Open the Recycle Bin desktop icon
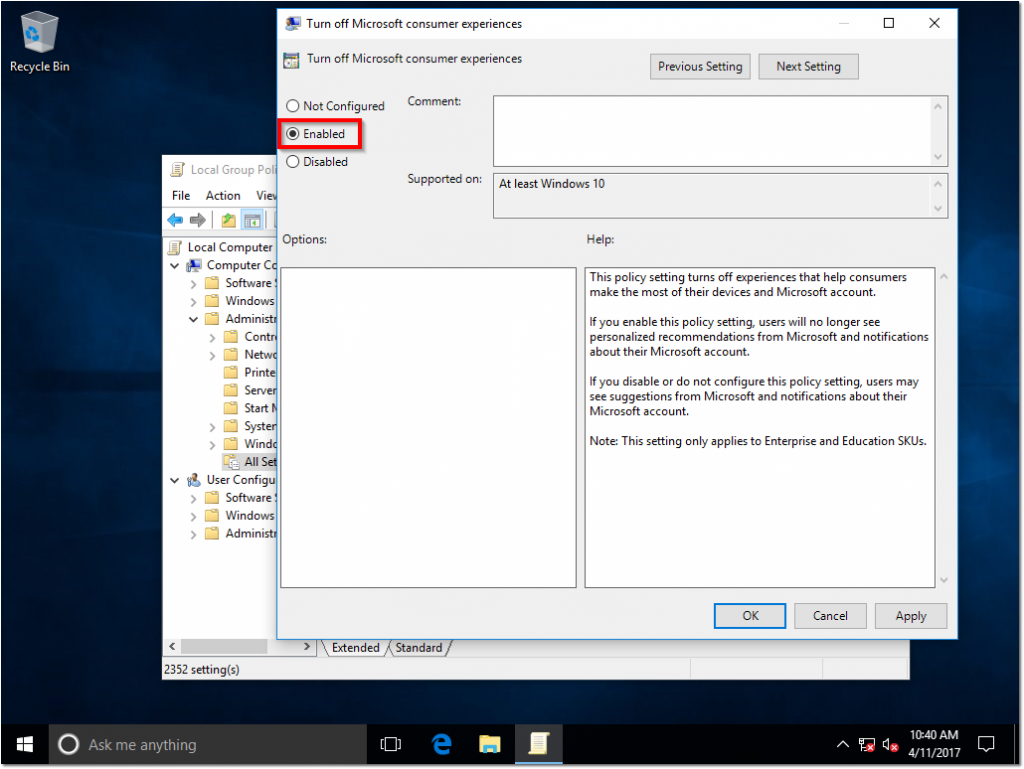Viewport: 1024px width, 769px height. pyautogui.click(x=39, y=43)
